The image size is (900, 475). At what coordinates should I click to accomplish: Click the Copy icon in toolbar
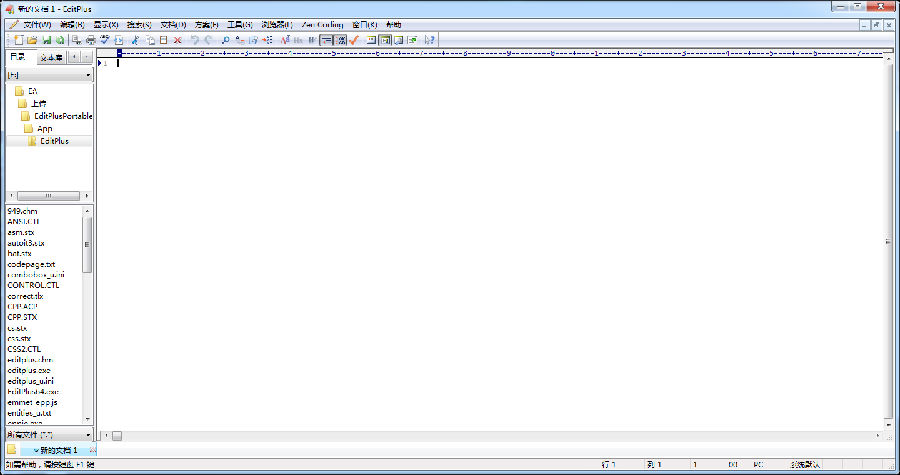[150, 40]
